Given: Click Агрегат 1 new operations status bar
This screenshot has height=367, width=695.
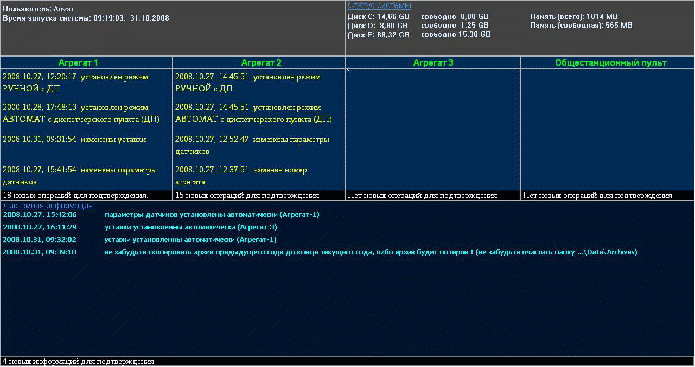Looking at the screenshot, I should point(86,195).
